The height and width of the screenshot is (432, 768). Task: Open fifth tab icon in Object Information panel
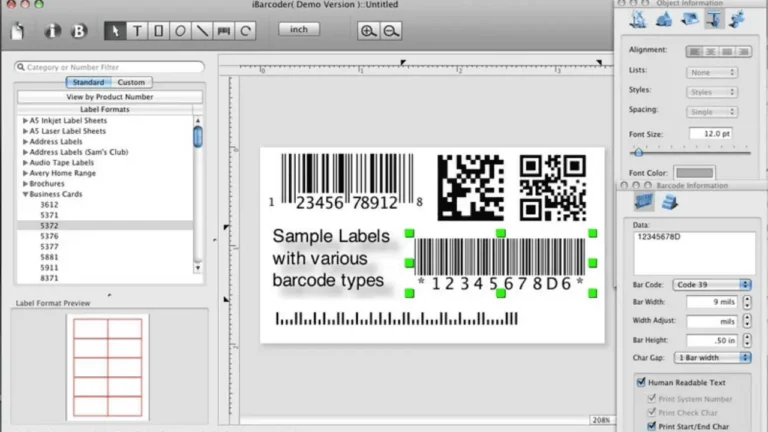[737, 19]
